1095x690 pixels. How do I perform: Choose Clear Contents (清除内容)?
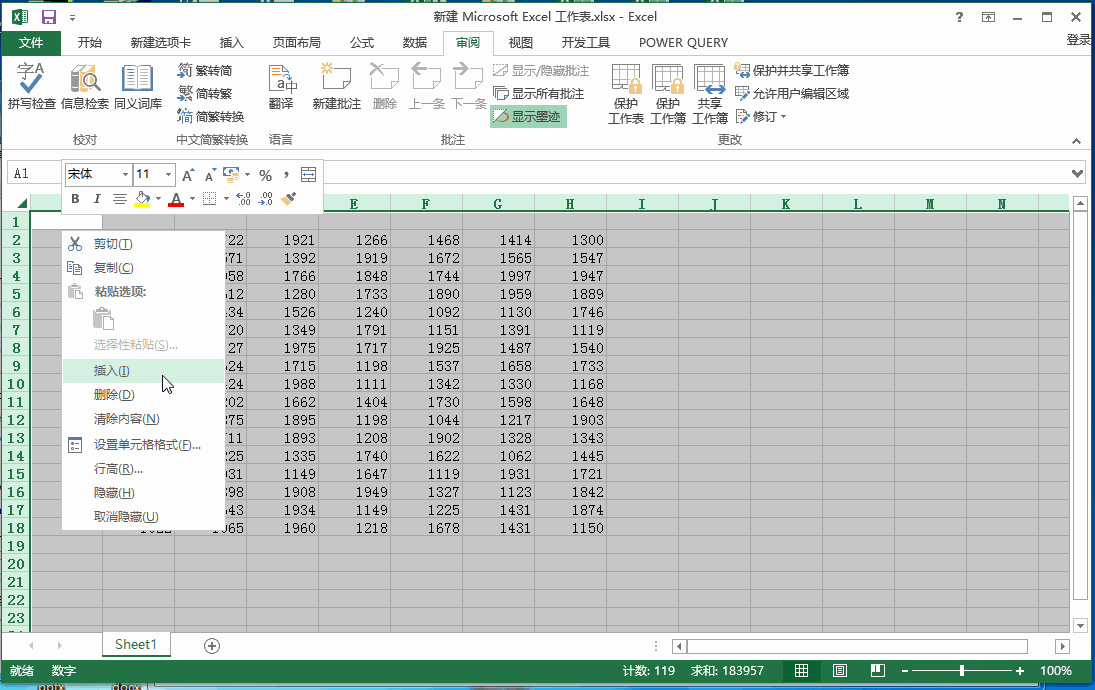pyautogui.click(x=143, y=419)
